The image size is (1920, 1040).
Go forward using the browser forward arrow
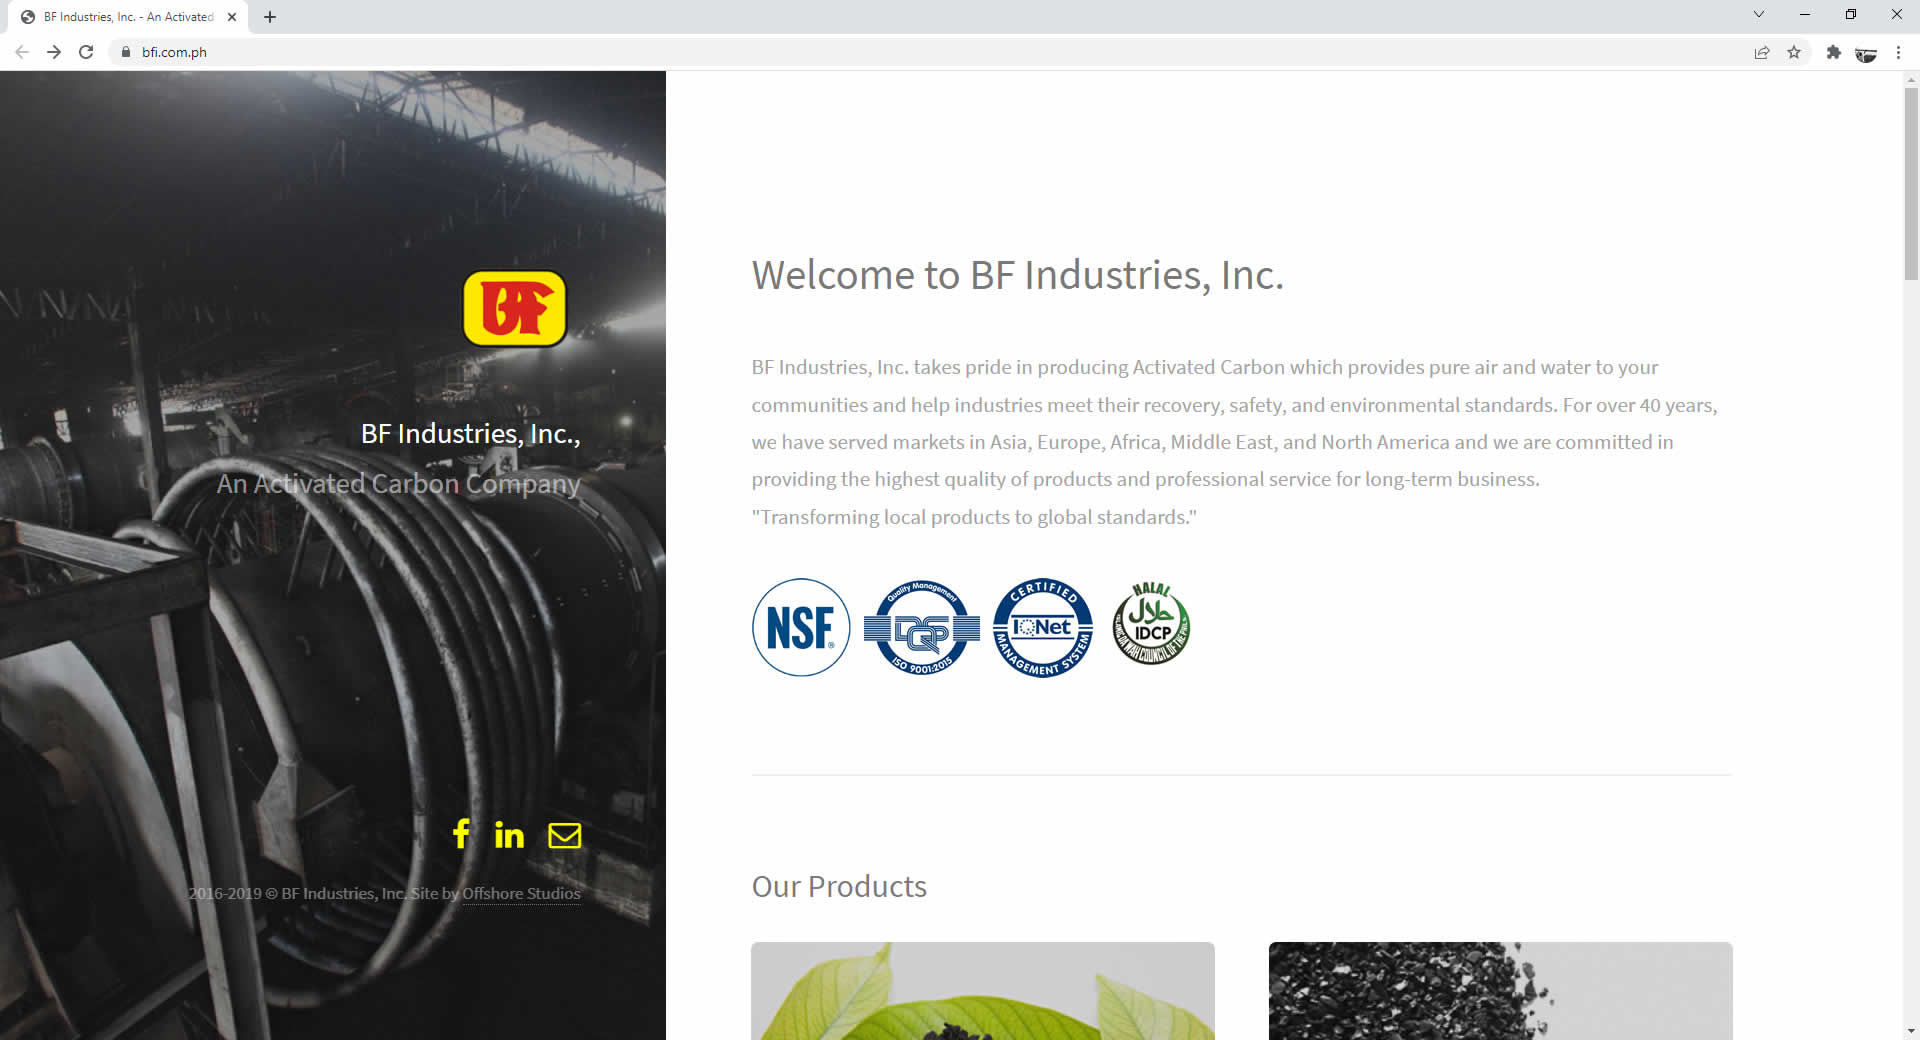coord(54,52)
